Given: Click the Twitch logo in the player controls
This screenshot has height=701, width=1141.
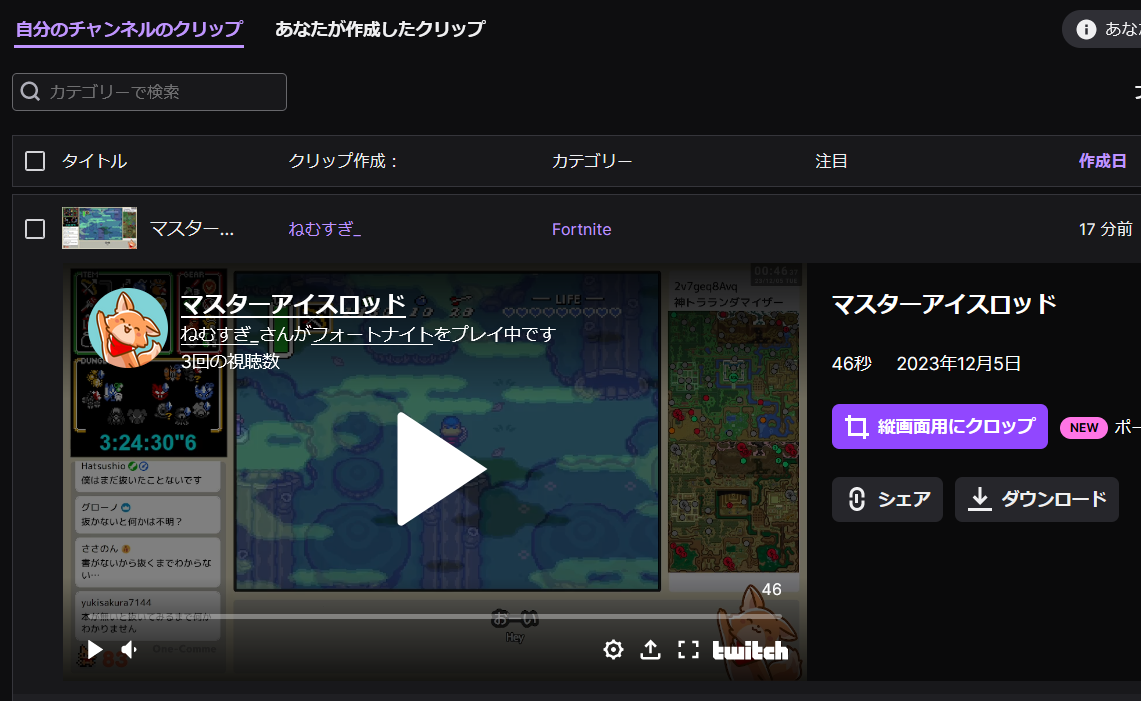Looking at the screenshot, I should coord(750,649).
